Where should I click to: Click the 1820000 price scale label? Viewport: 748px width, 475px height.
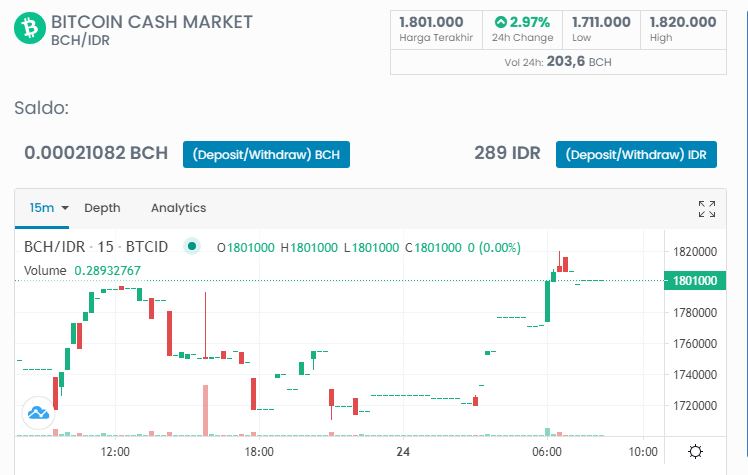695,251
